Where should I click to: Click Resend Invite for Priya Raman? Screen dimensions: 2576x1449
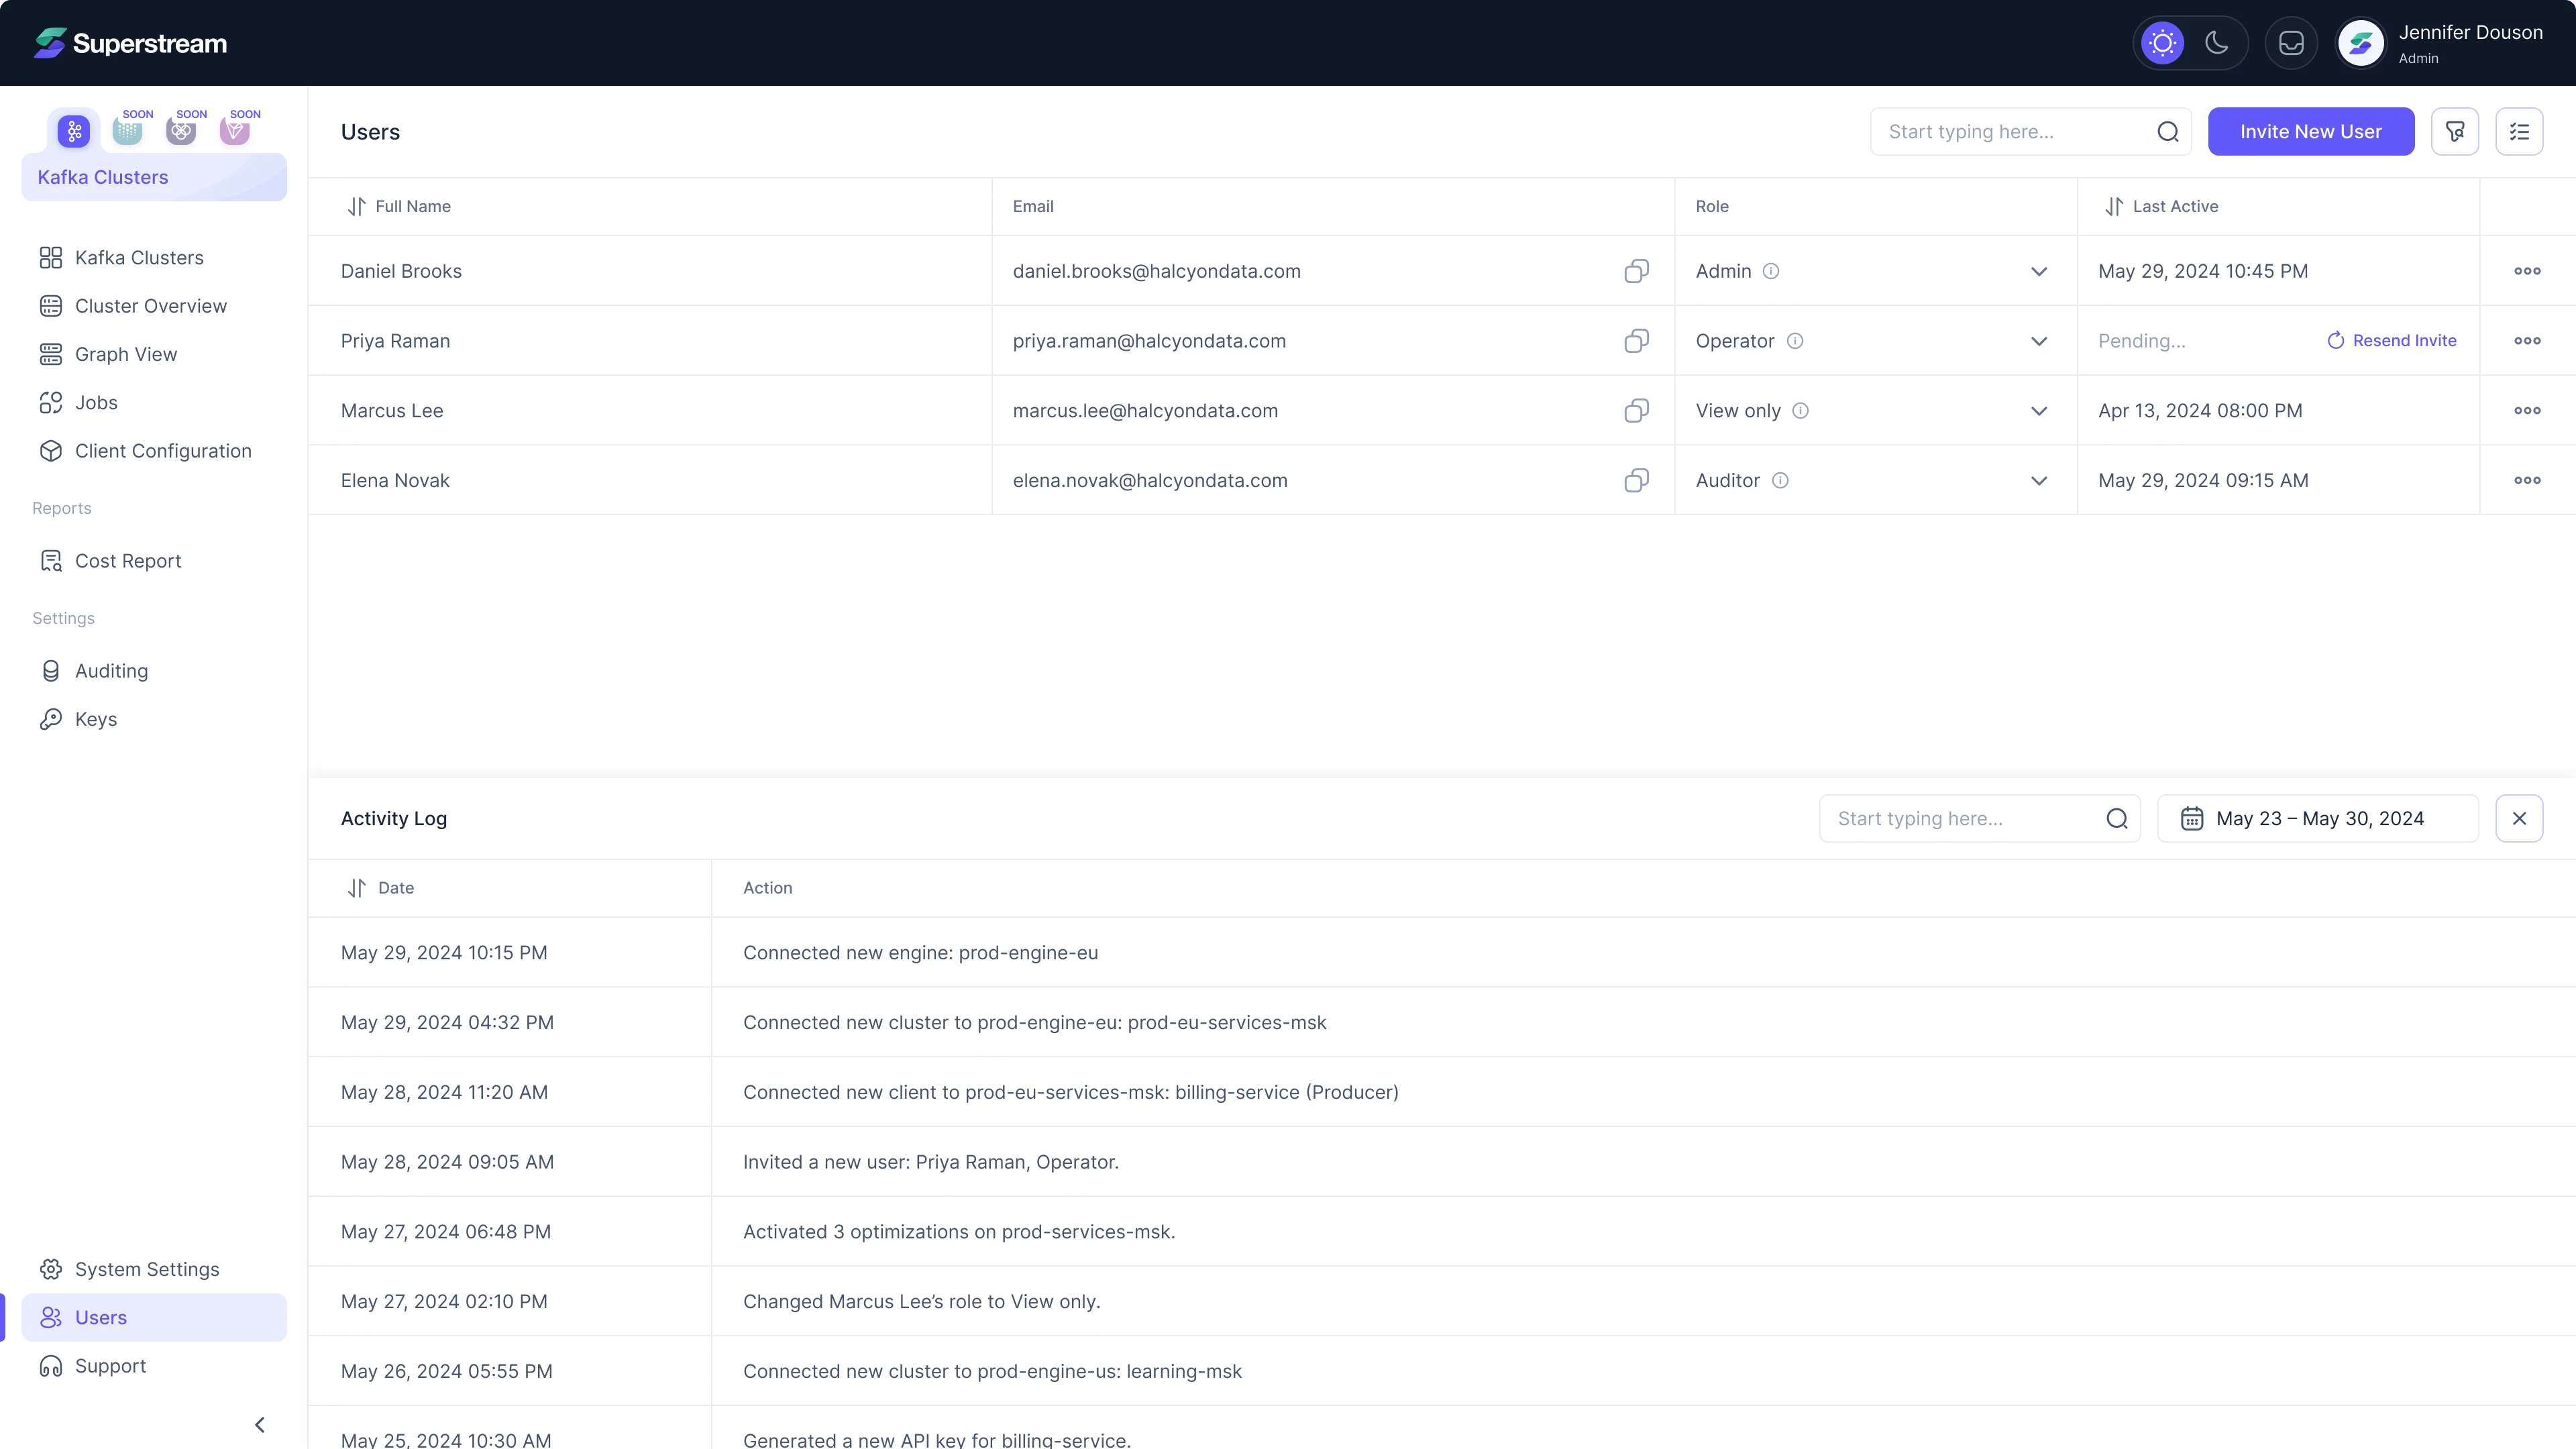(x=2391, y=341)
